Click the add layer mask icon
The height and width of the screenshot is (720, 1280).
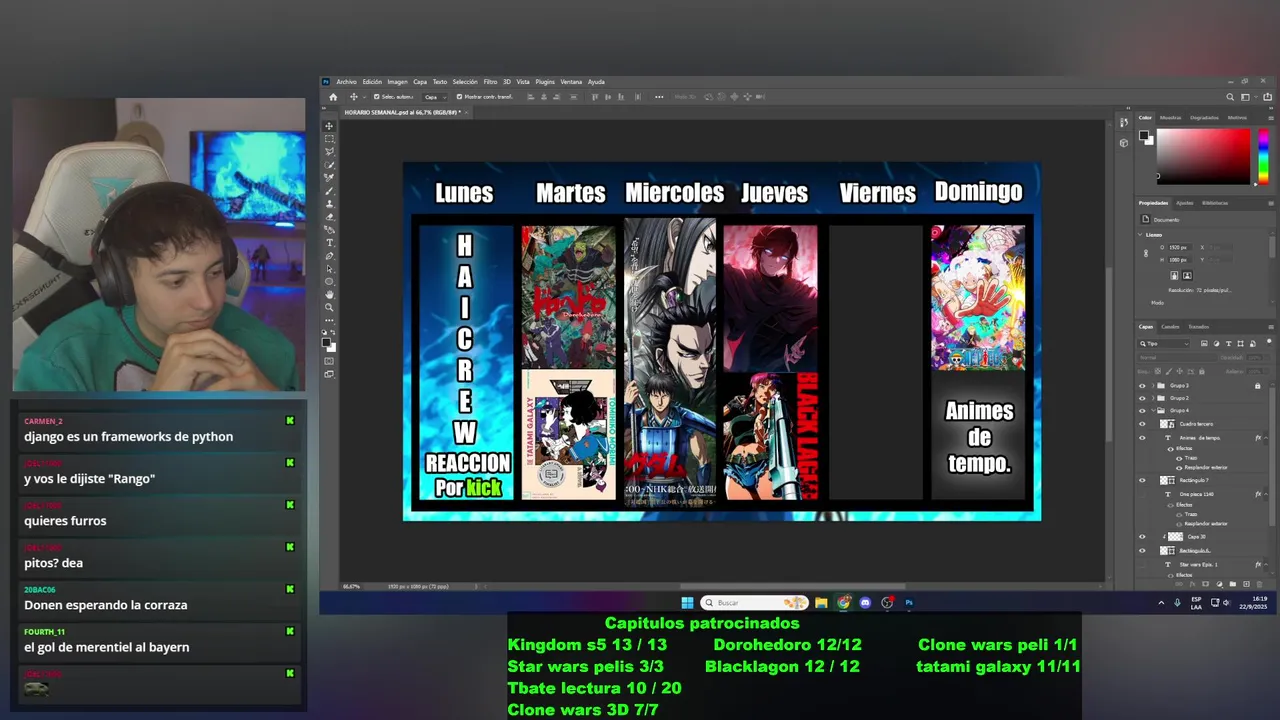tap(1205, 584)
